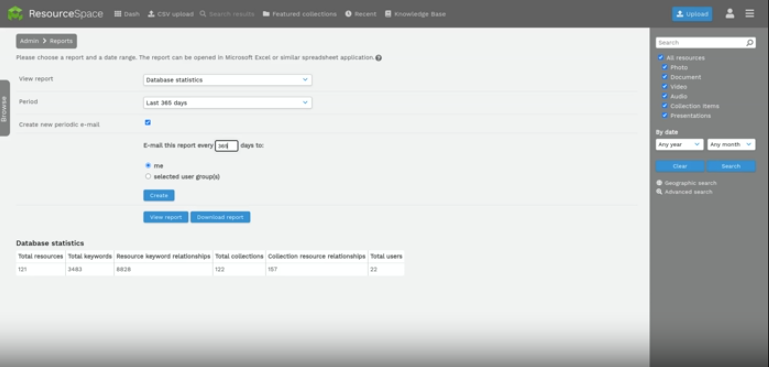The width and height of the screenshot is (769, 367).
Task: Click the help question mark icon
Action: click(x=379, y=58)
